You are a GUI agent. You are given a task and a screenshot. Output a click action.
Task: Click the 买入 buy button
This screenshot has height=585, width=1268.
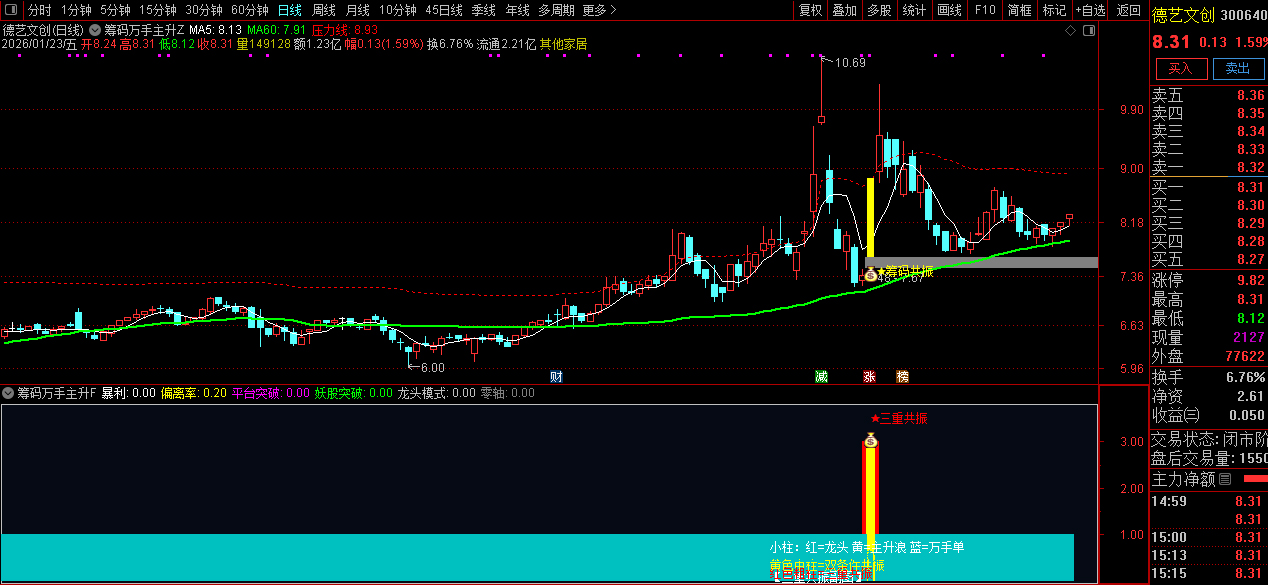tap(1181, 69)
